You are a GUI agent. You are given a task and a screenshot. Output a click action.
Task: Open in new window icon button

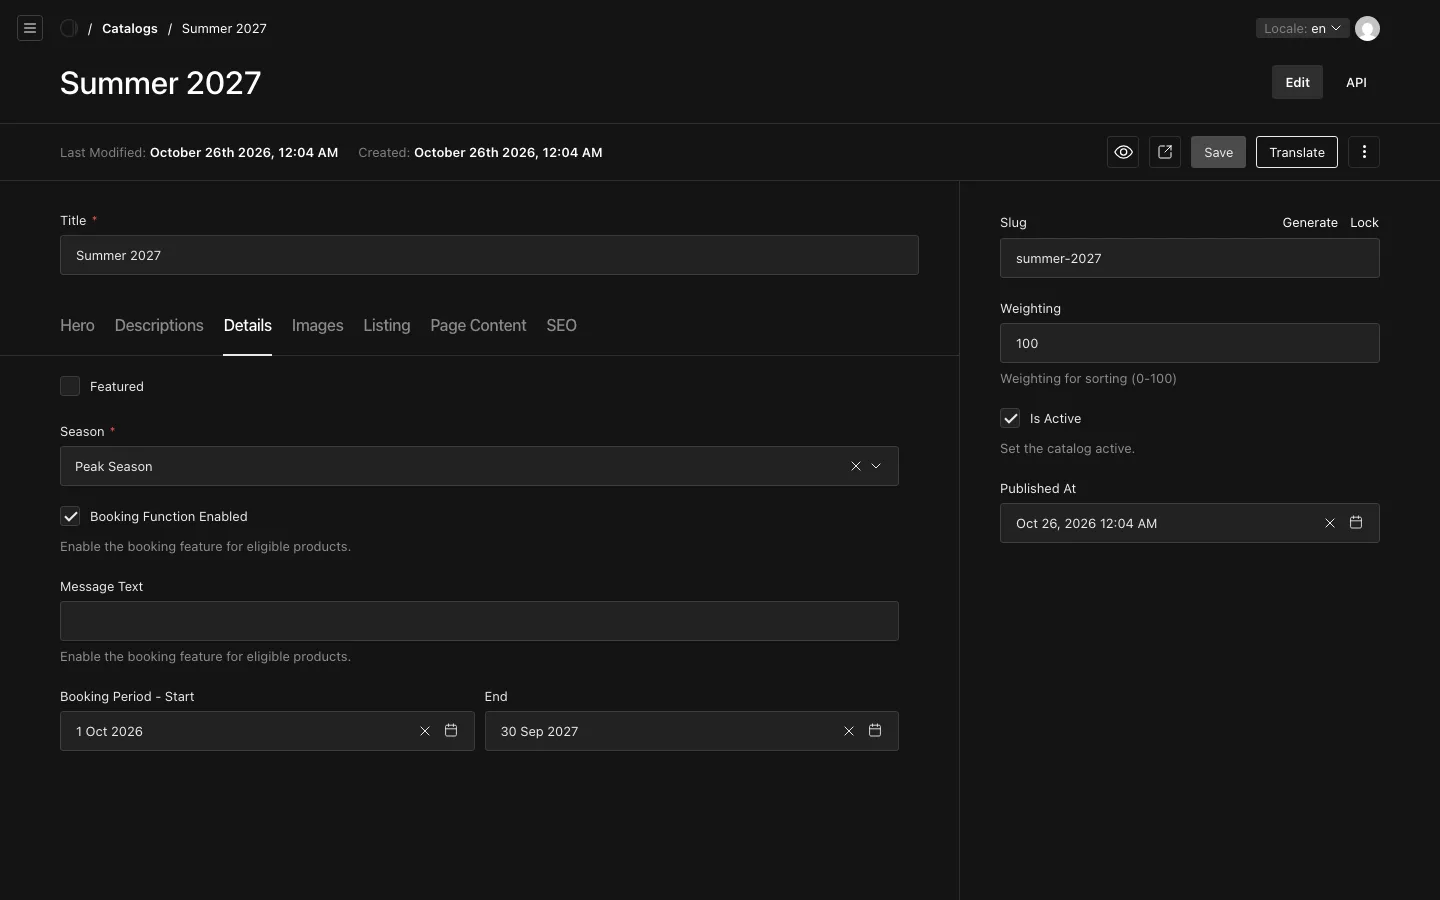coord(1165,152)
